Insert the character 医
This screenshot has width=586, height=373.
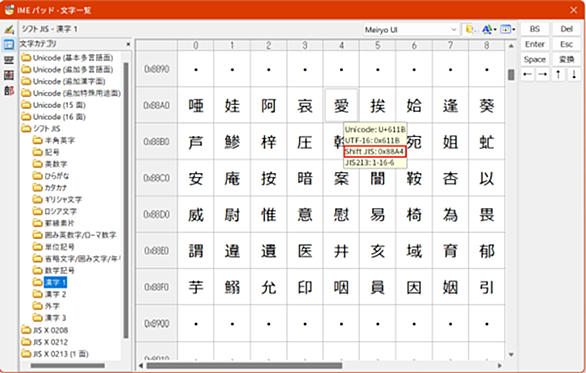point(305,251)
